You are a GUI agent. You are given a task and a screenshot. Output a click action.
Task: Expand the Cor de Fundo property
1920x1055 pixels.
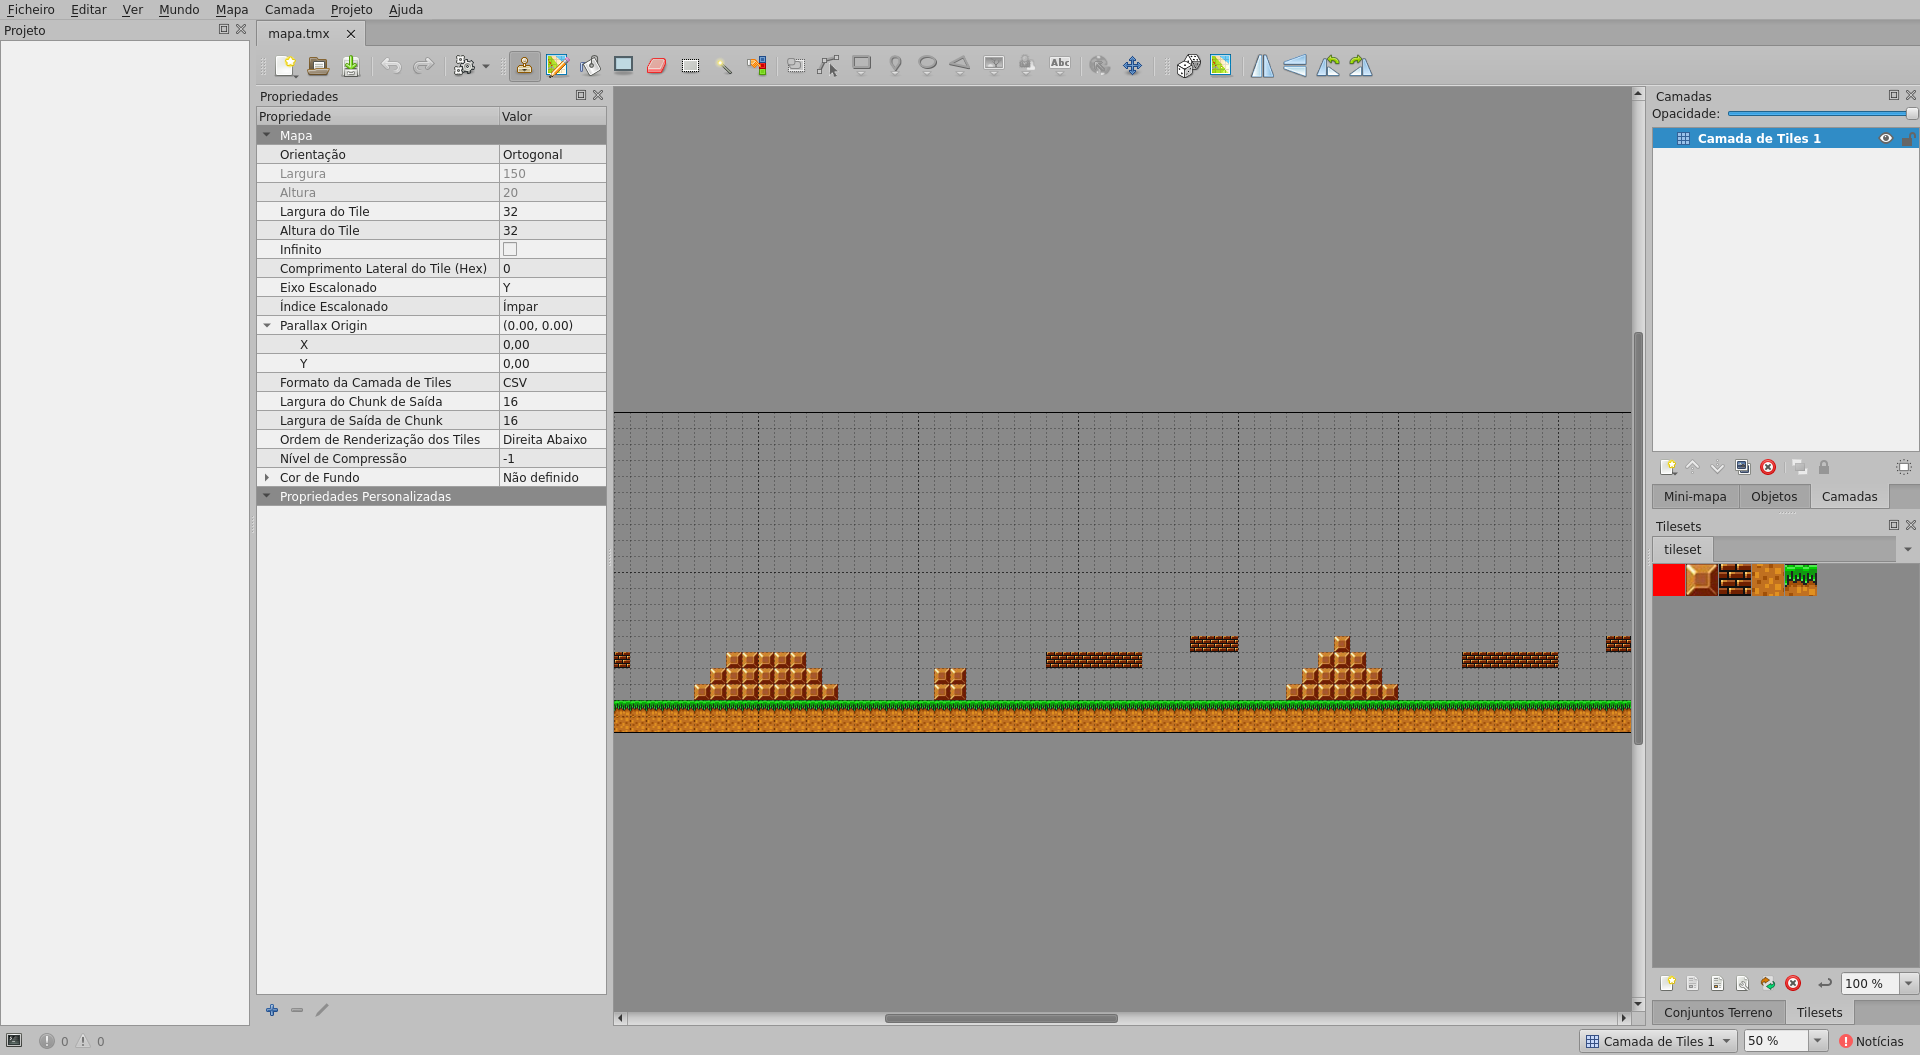click(267, 477)
